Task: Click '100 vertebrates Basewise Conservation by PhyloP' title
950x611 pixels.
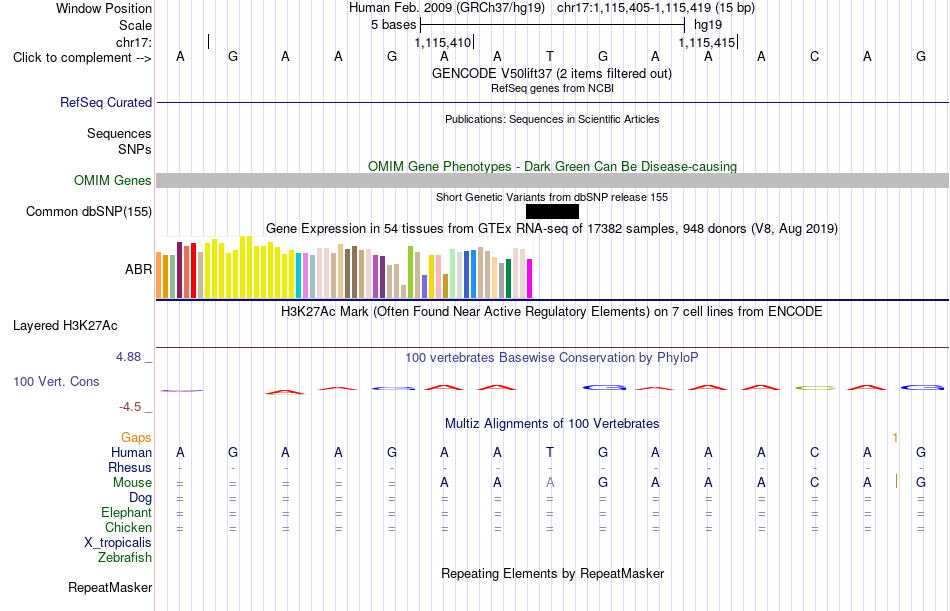Action: click(552, 358)
